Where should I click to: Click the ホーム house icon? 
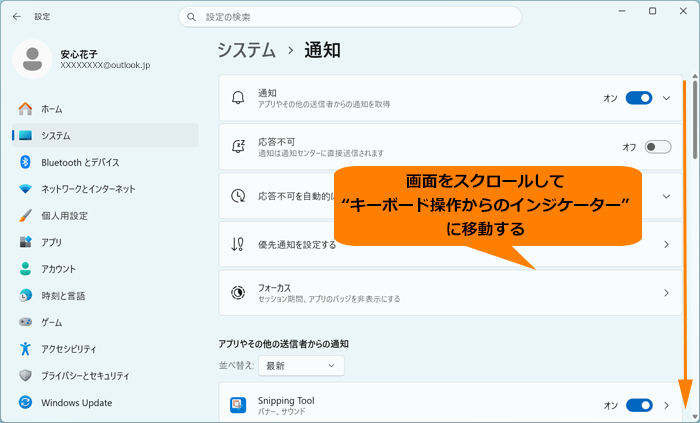(x=25, y=108)
